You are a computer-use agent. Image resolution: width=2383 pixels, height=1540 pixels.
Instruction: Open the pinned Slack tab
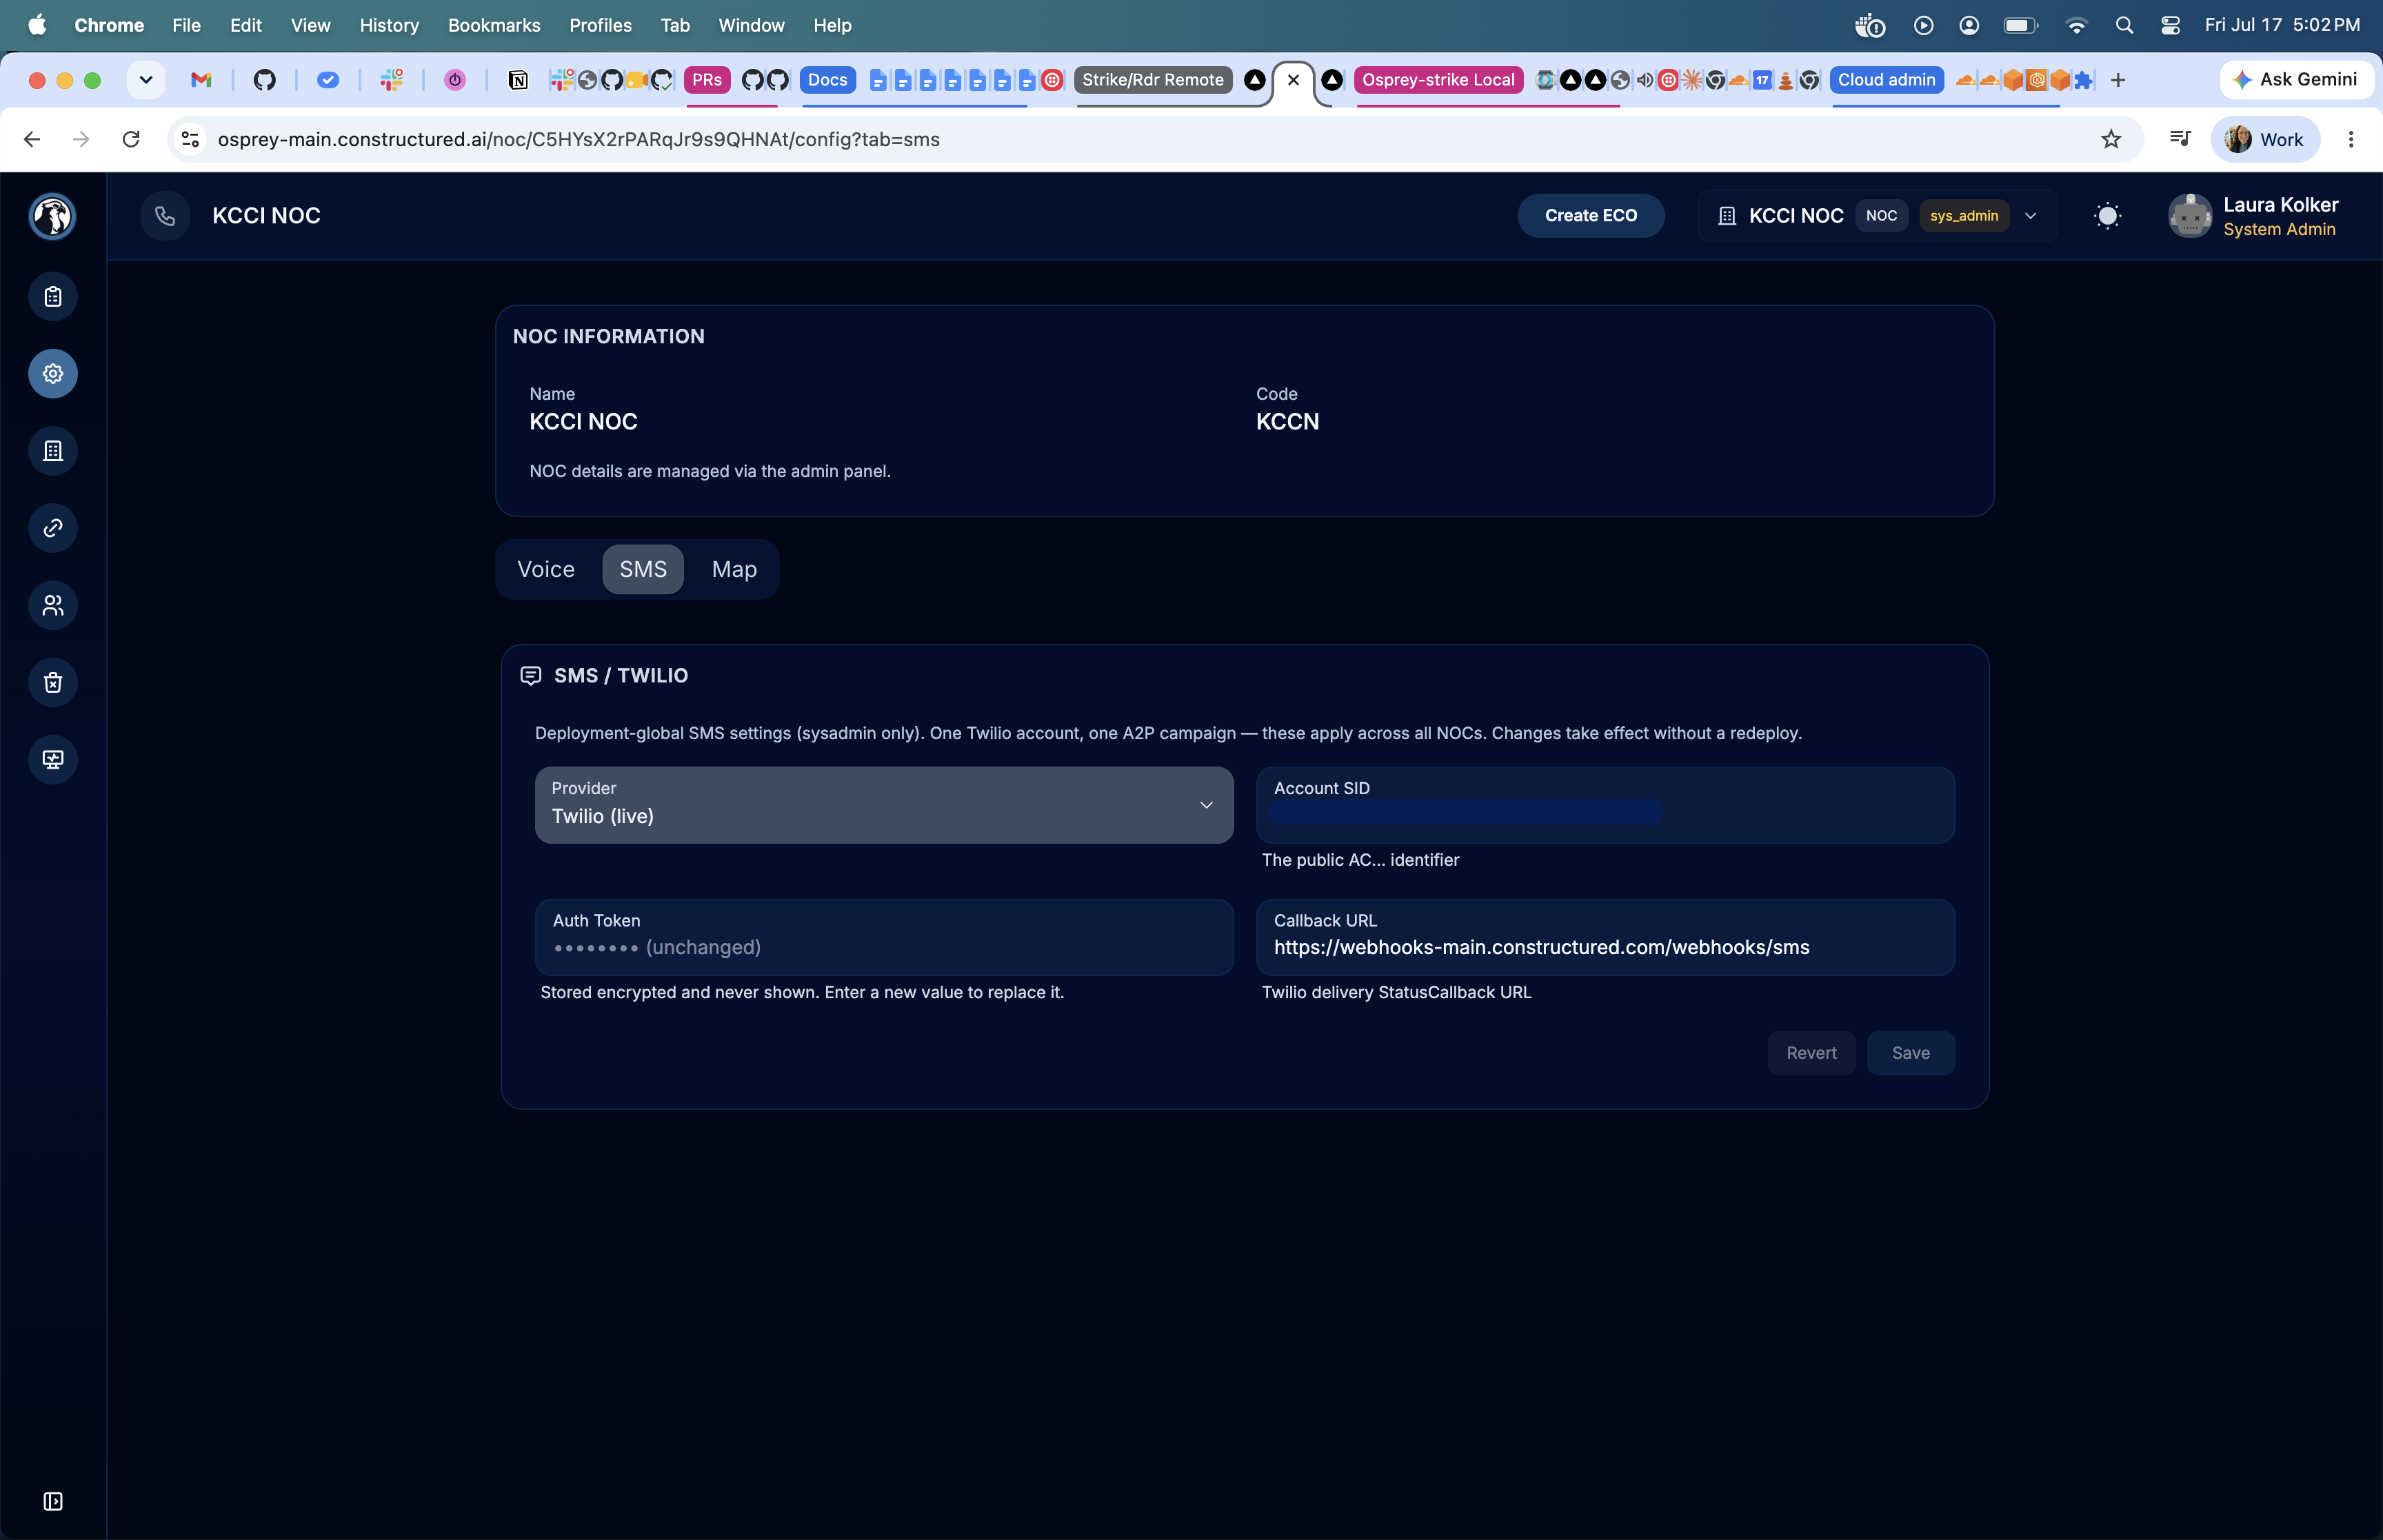391,80
